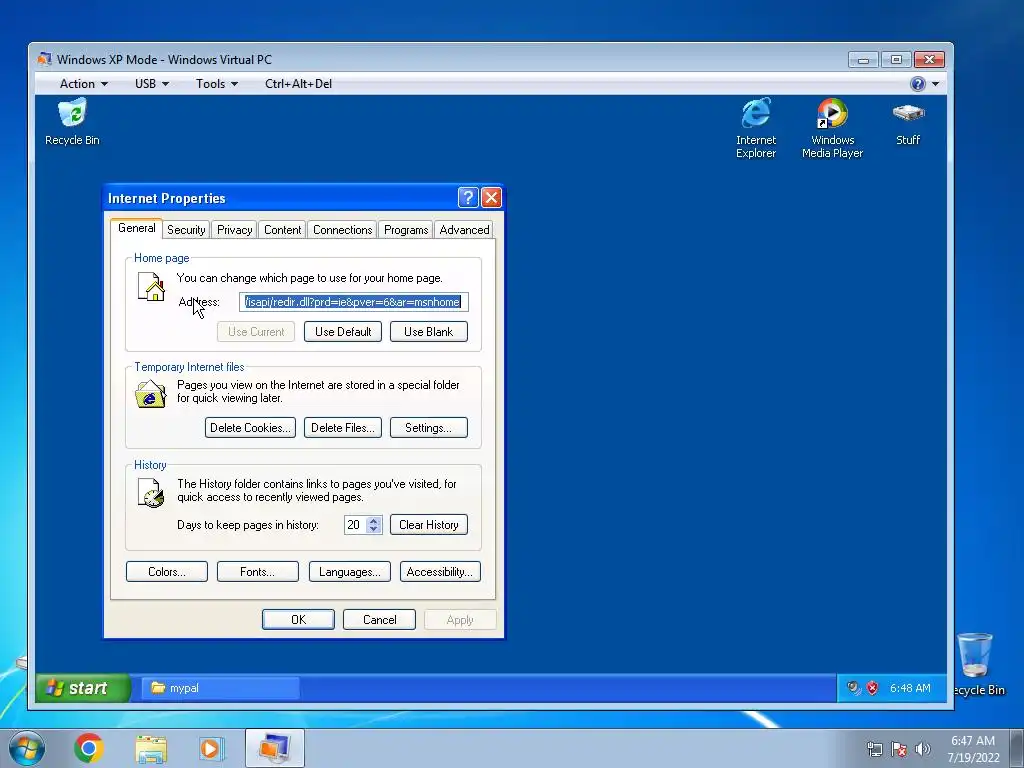Confirm with the OK button
Image resolution: width=1024 pixels, height=768 pixels.
click(298, 620)
